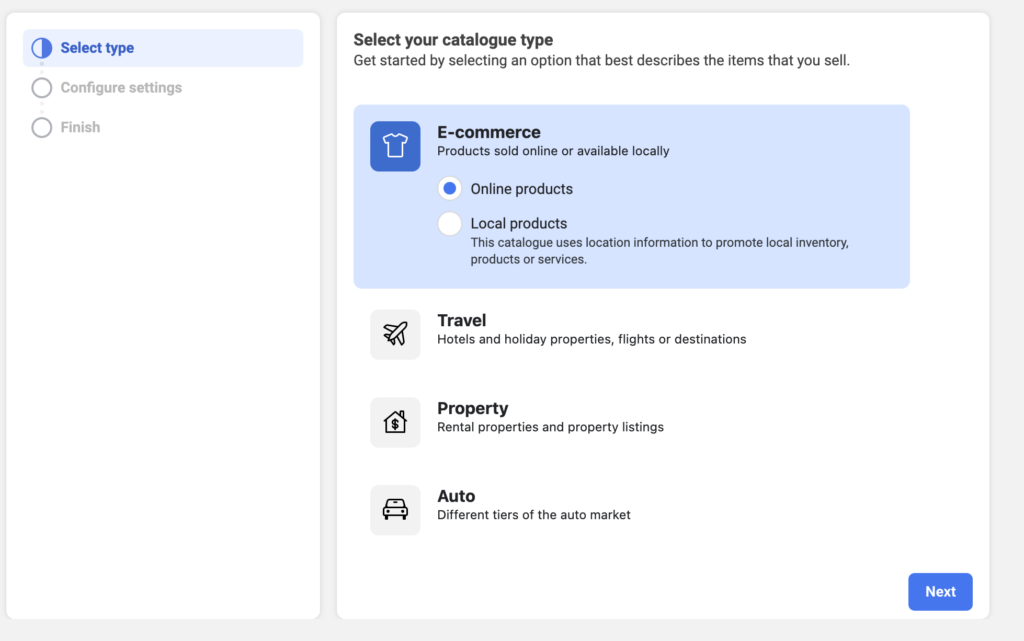1024x641 pixels.
Task: Enable Local products by clicking its label
Action: 521,223
